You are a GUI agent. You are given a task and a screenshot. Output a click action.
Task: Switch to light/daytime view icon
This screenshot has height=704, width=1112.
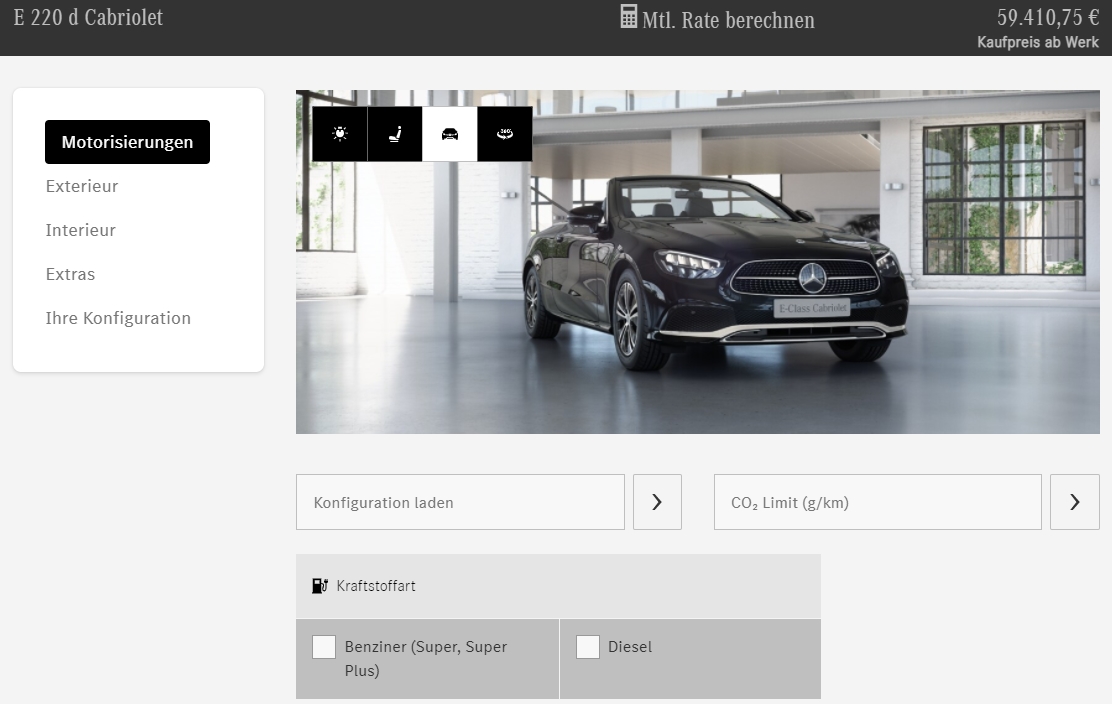[340, 134]
